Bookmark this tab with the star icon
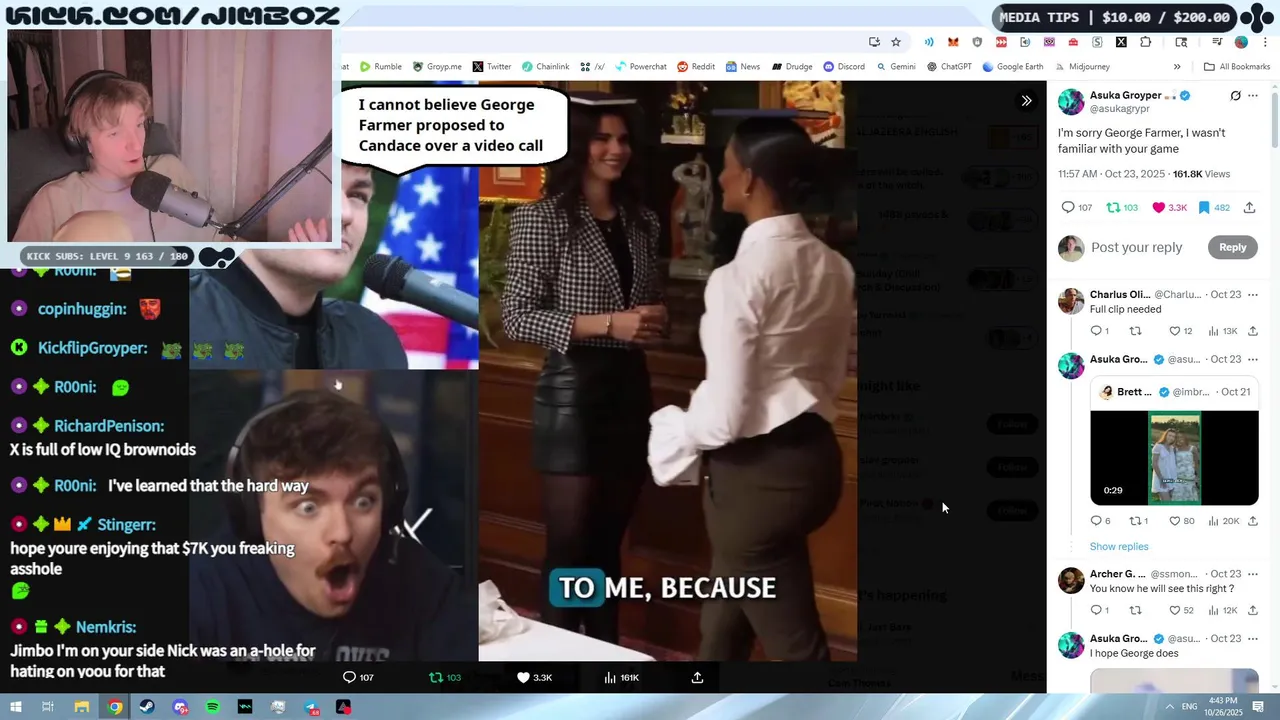1280x720 pixels. [x=896, y=42]
